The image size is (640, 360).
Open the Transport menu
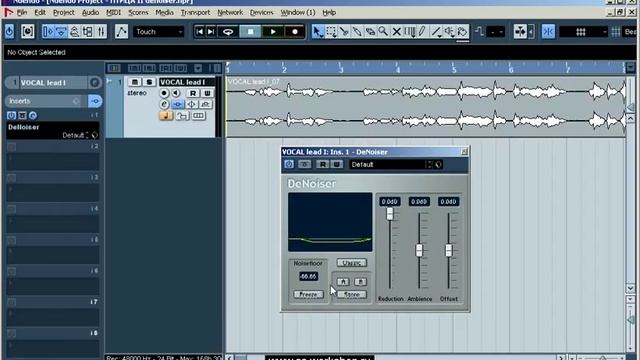click(x=195, y=13)
